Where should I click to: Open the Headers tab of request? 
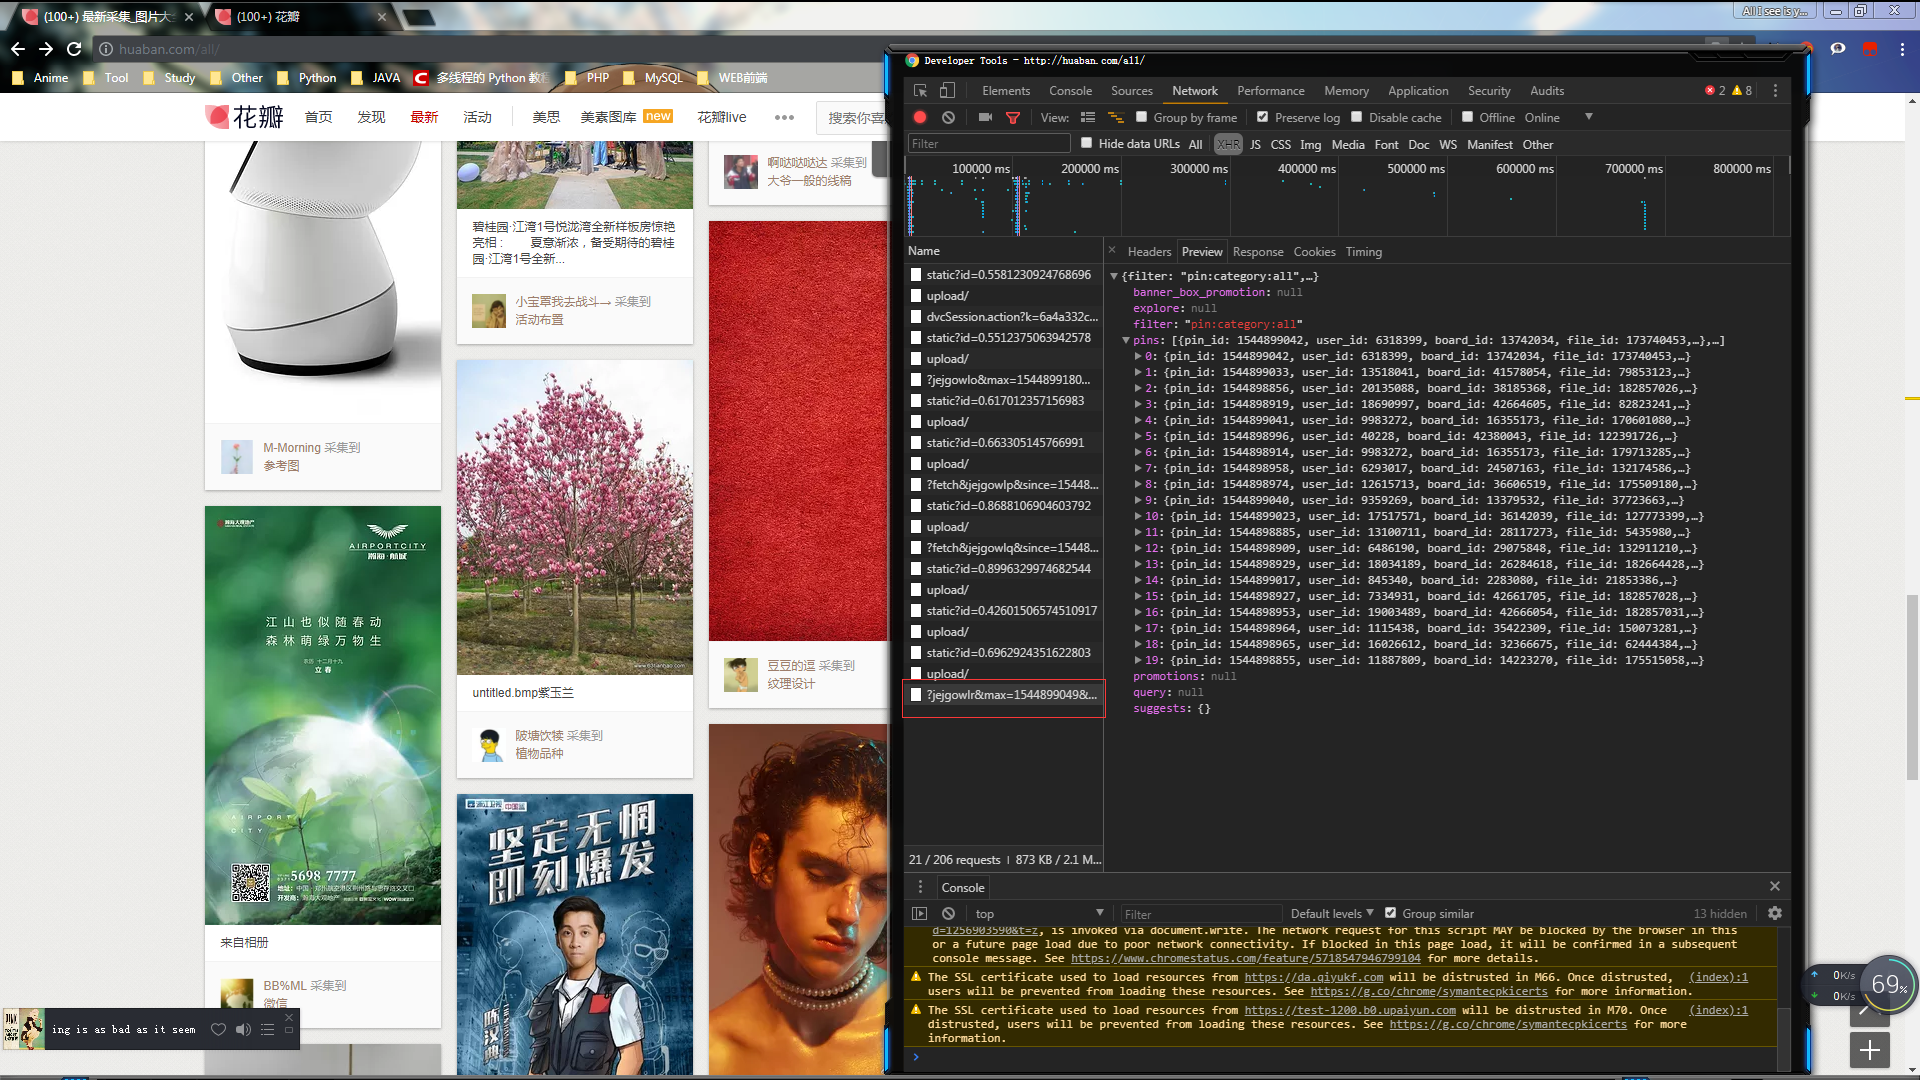tap(1149, 252)
